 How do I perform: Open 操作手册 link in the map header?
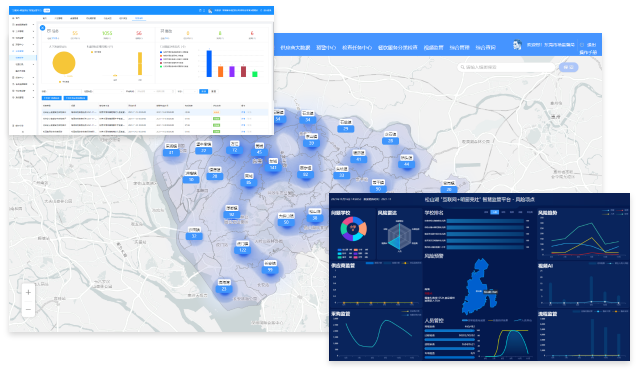(588, 52)
